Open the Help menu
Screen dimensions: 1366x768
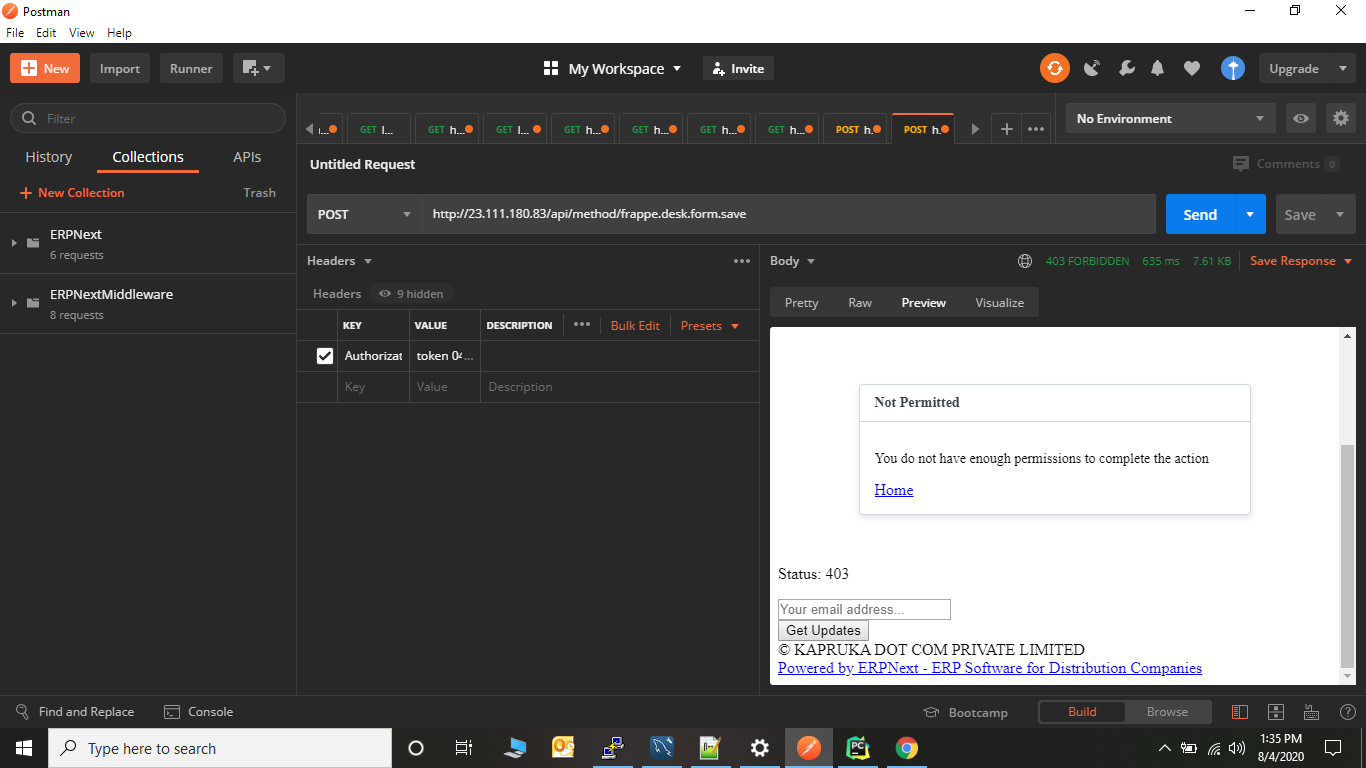pyautogui.click(x=119, y=33)
